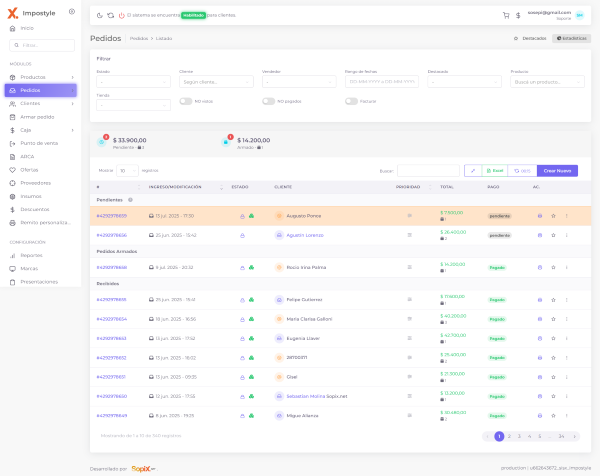Click the Buscar search field above table
Image resolution: width=600 pixels, height=476 pixels.
(x=428, y=171)
